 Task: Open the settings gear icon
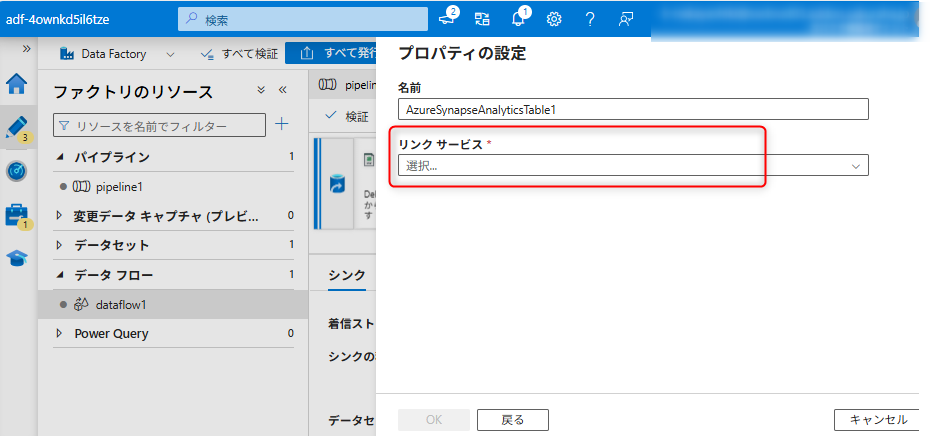coord(554,19)
